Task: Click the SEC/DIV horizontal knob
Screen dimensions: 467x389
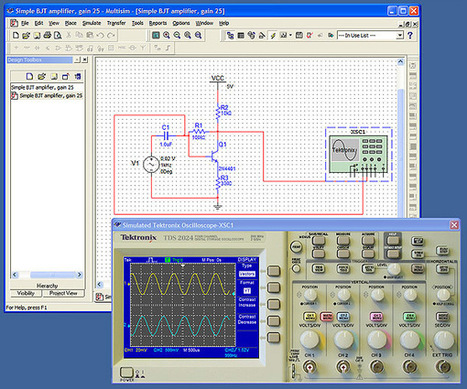Action: [x=443, y=340]
